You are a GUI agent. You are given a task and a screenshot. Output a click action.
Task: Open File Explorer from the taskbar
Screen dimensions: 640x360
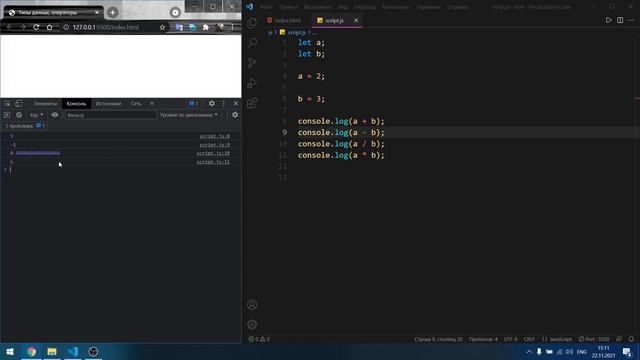point(52,351)
